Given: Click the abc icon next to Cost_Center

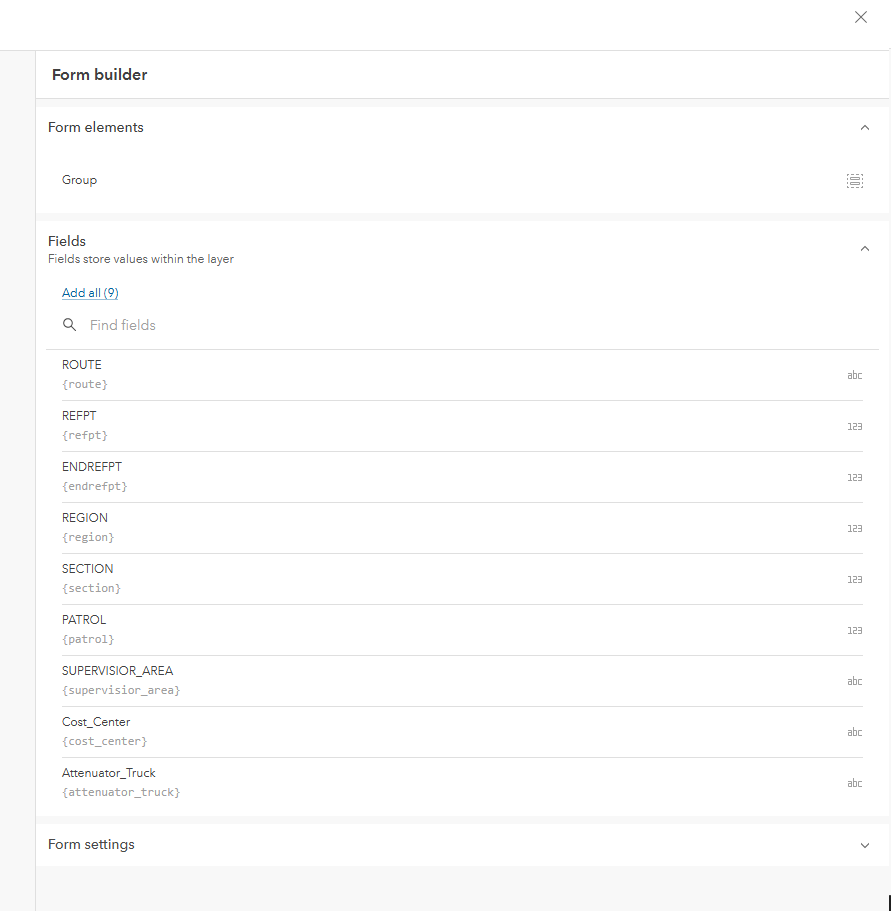Looking at the screenshot, I should [x=855, y=732].
